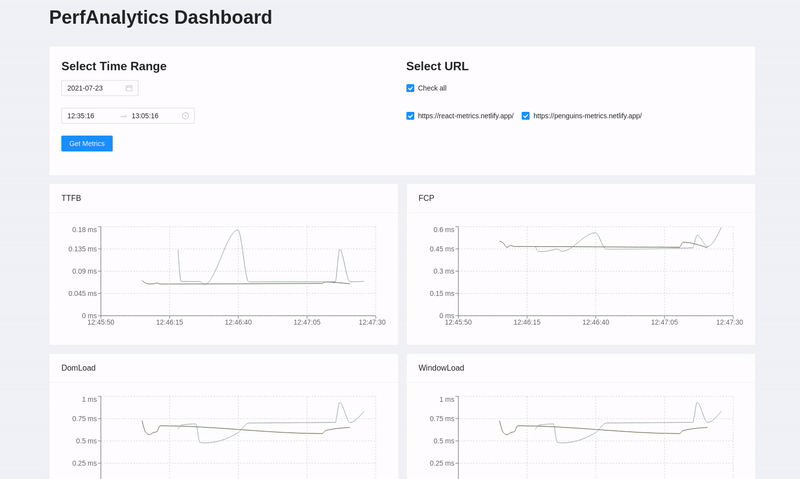Click the 0.6 ms label on FCP chart
The width and height of the screenshot is (800, 479).
tap(443, 230)
